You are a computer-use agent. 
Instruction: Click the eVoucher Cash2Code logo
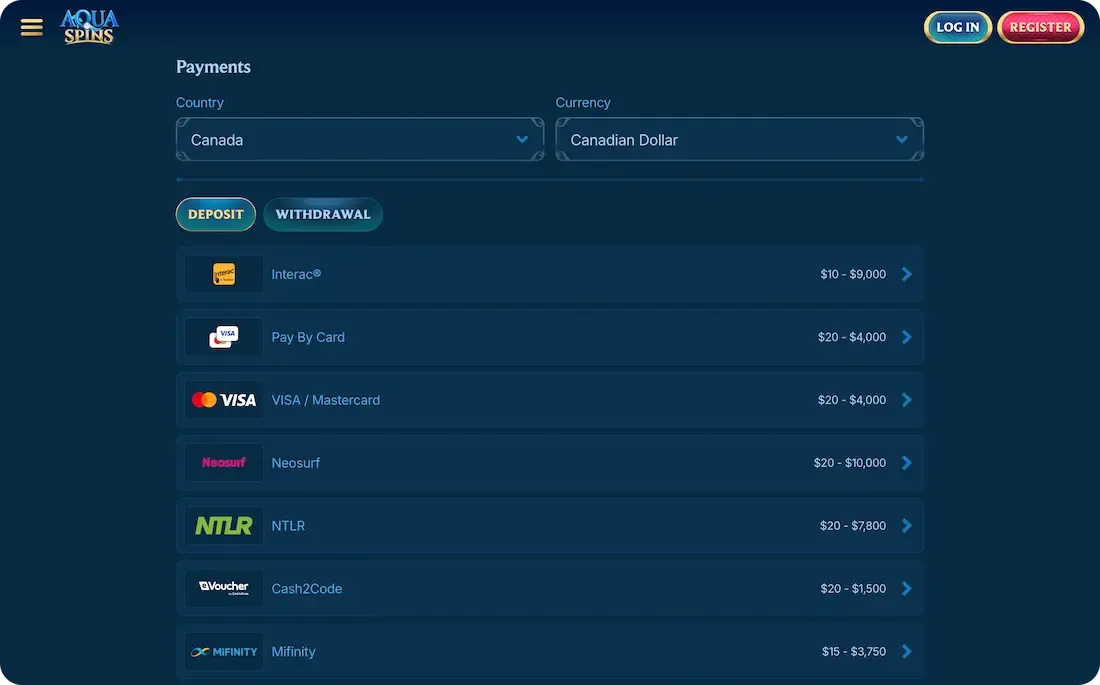224,588
